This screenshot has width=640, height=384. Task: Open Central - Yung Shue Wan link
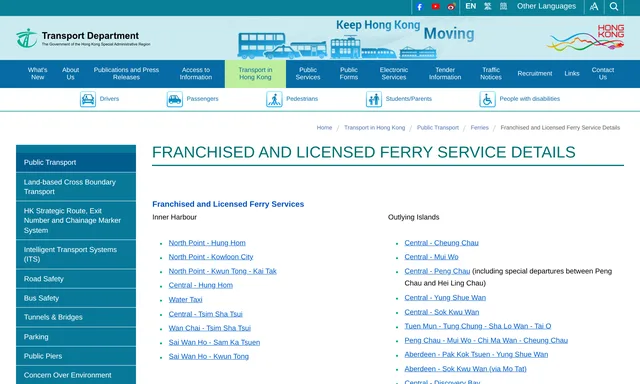[445, 297]
